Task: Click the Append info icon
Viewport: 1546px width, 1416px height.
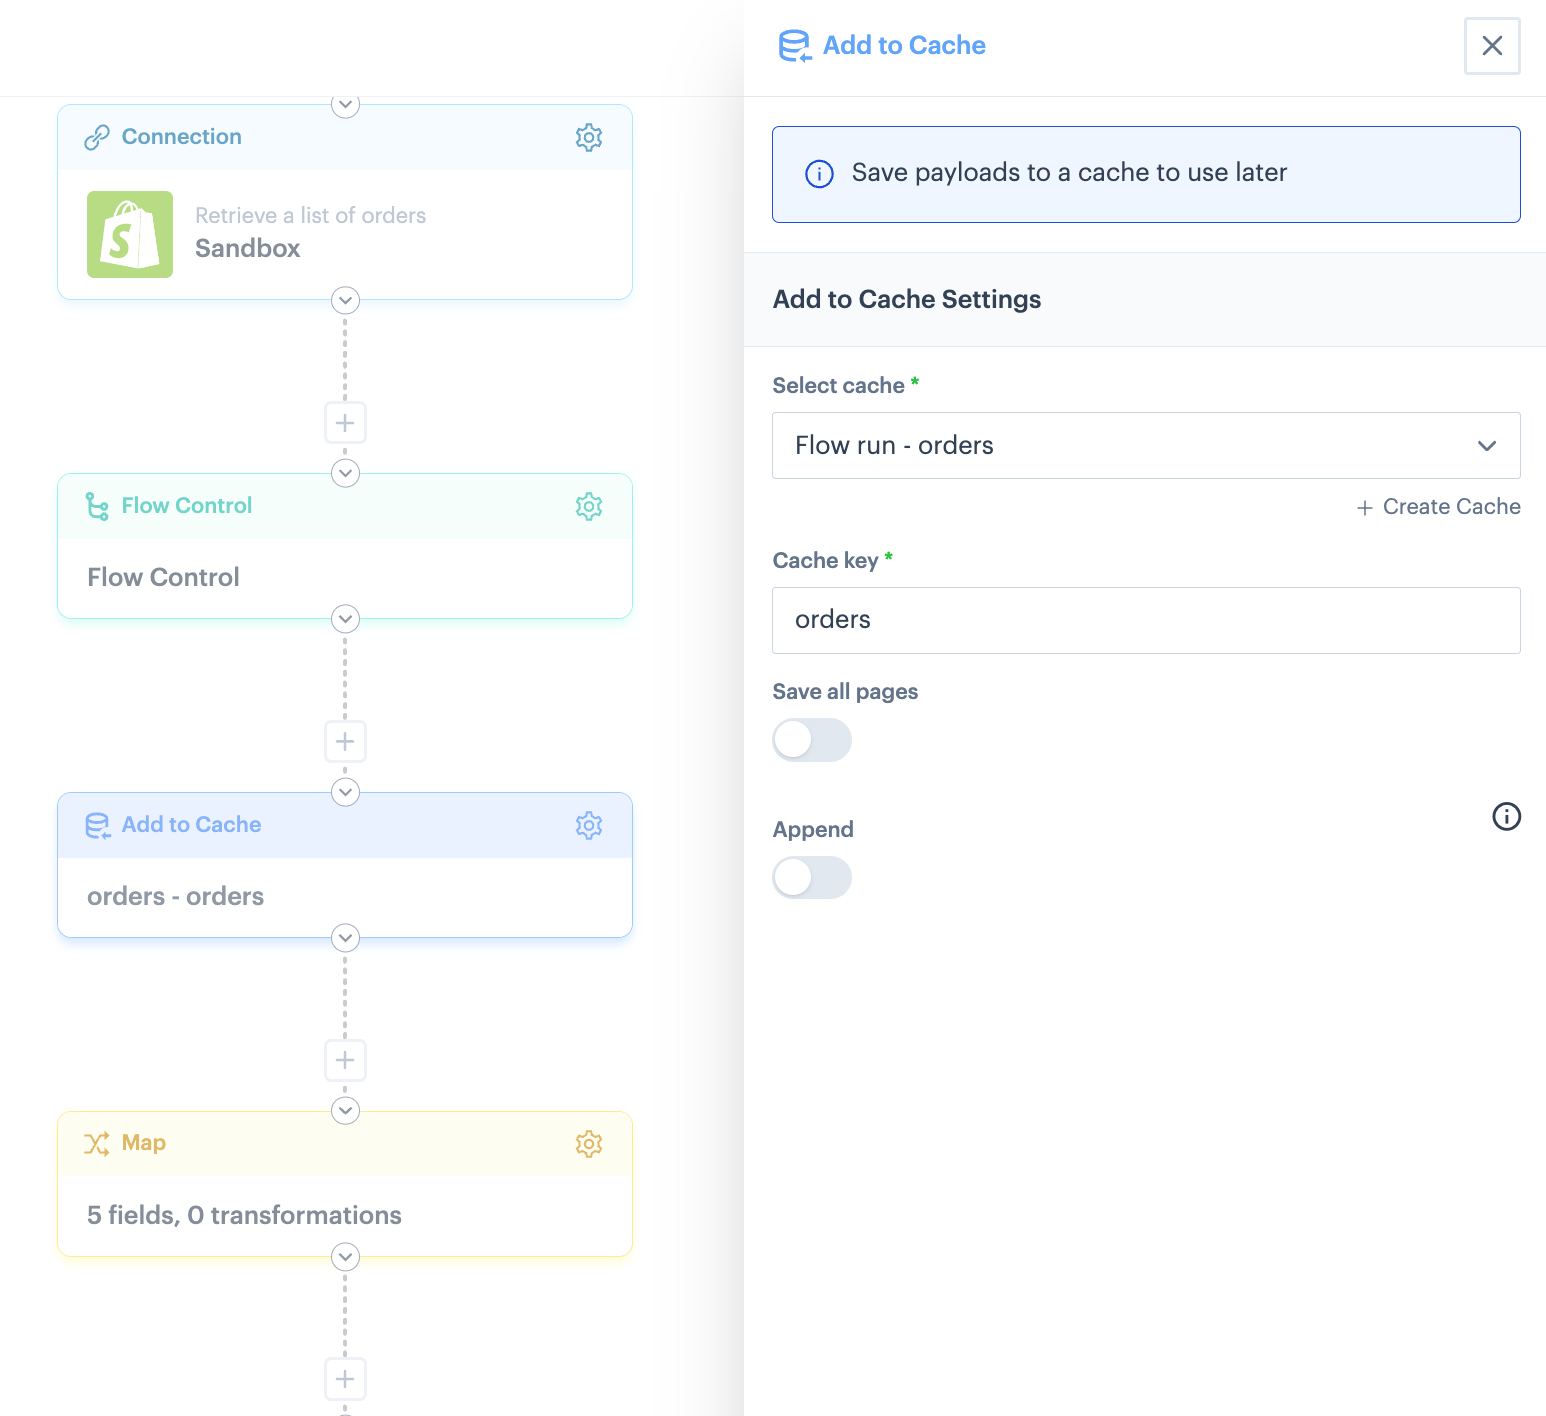Action: tap(1506, 817)
